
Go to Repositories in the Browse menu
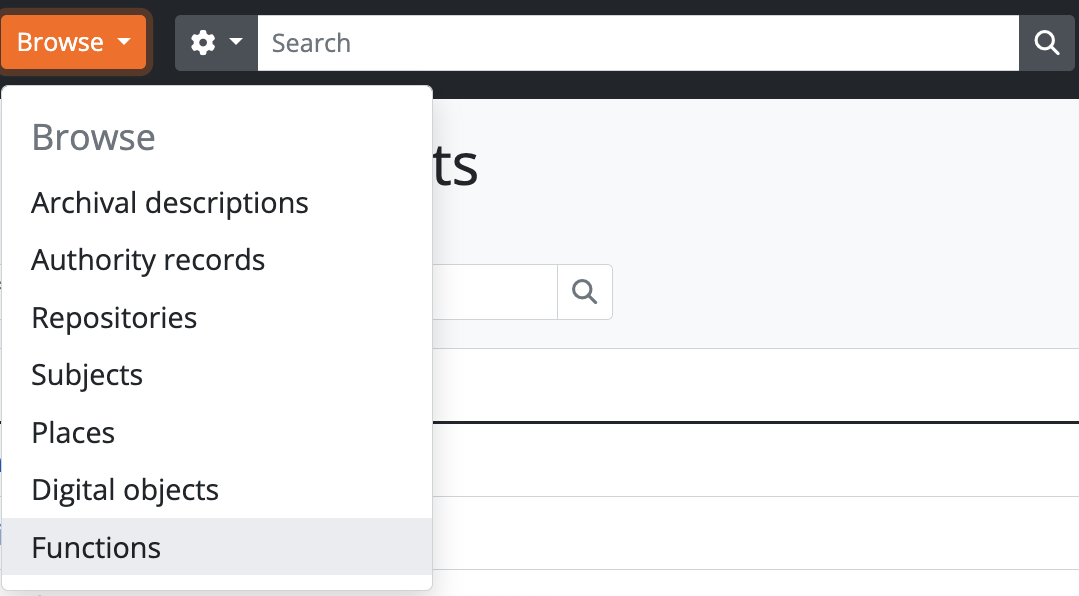tap(114, 318)
